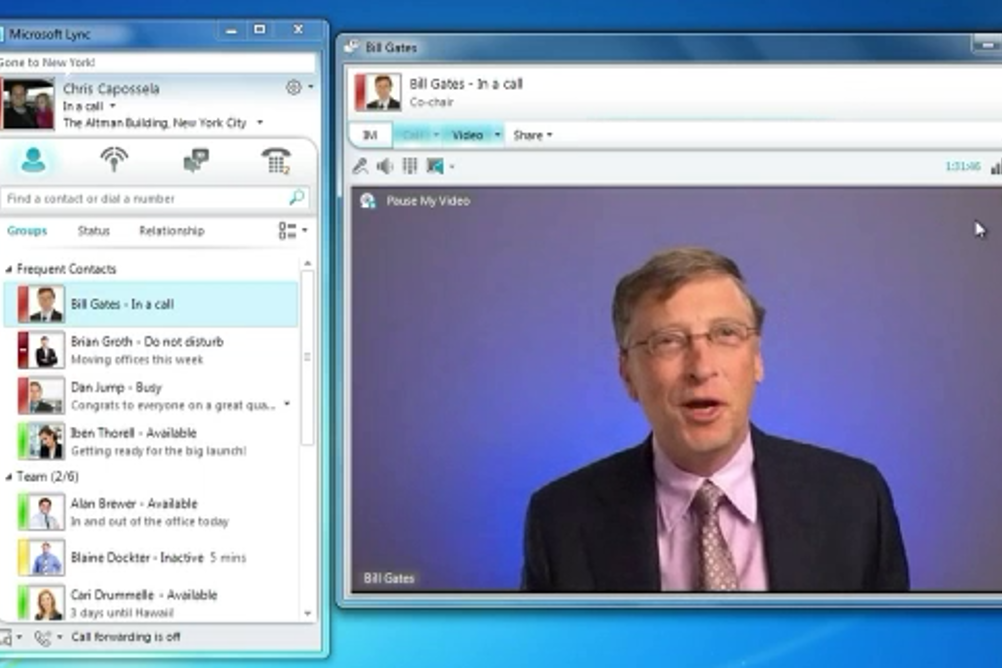The image size is (1002, 668).
Task: Click contact list scroll up arrow
Action: click(307, 263)
